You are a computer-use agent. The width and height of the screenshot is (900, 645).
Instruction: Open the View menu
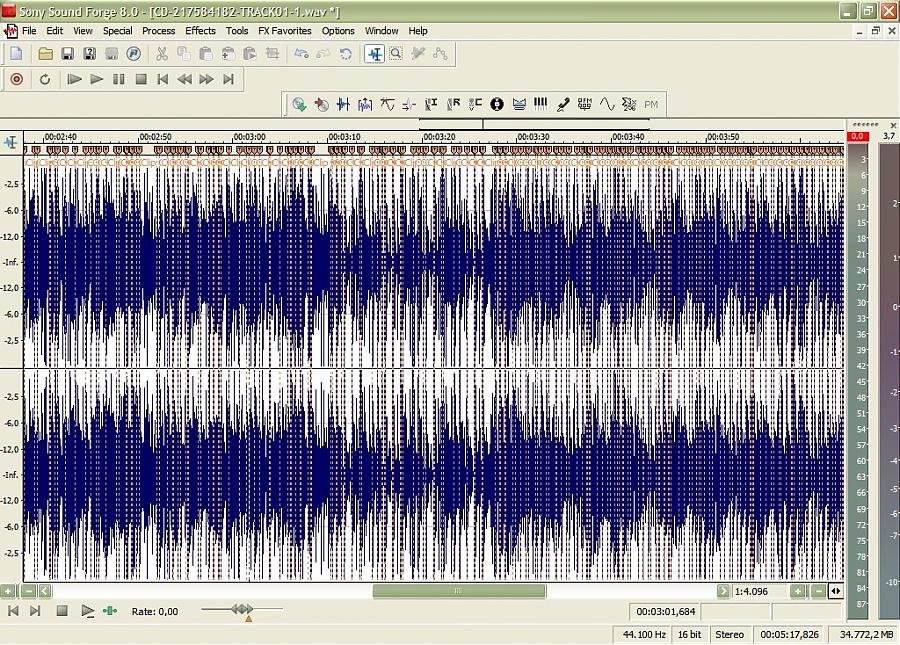[83, 31]
